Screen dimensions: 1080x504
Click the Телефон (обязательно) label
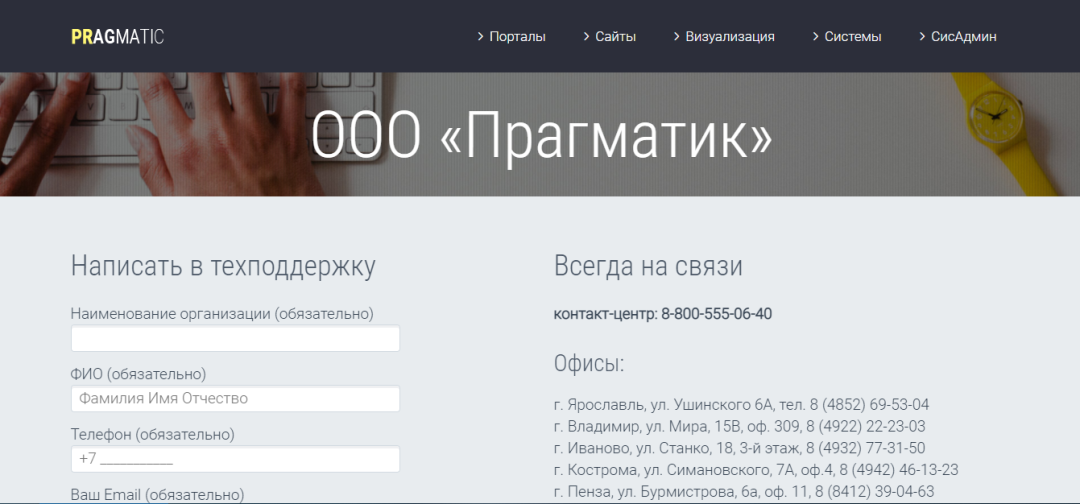pos(153,434)
